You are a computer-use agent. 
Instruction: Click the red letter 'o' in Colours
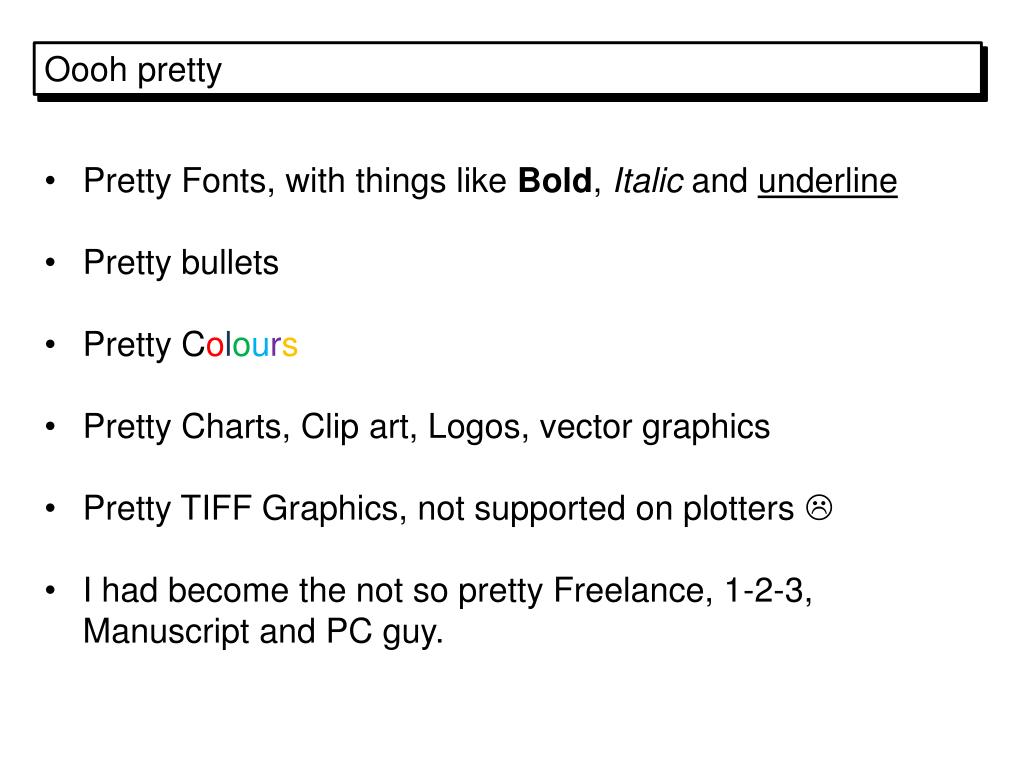(215, 346)
